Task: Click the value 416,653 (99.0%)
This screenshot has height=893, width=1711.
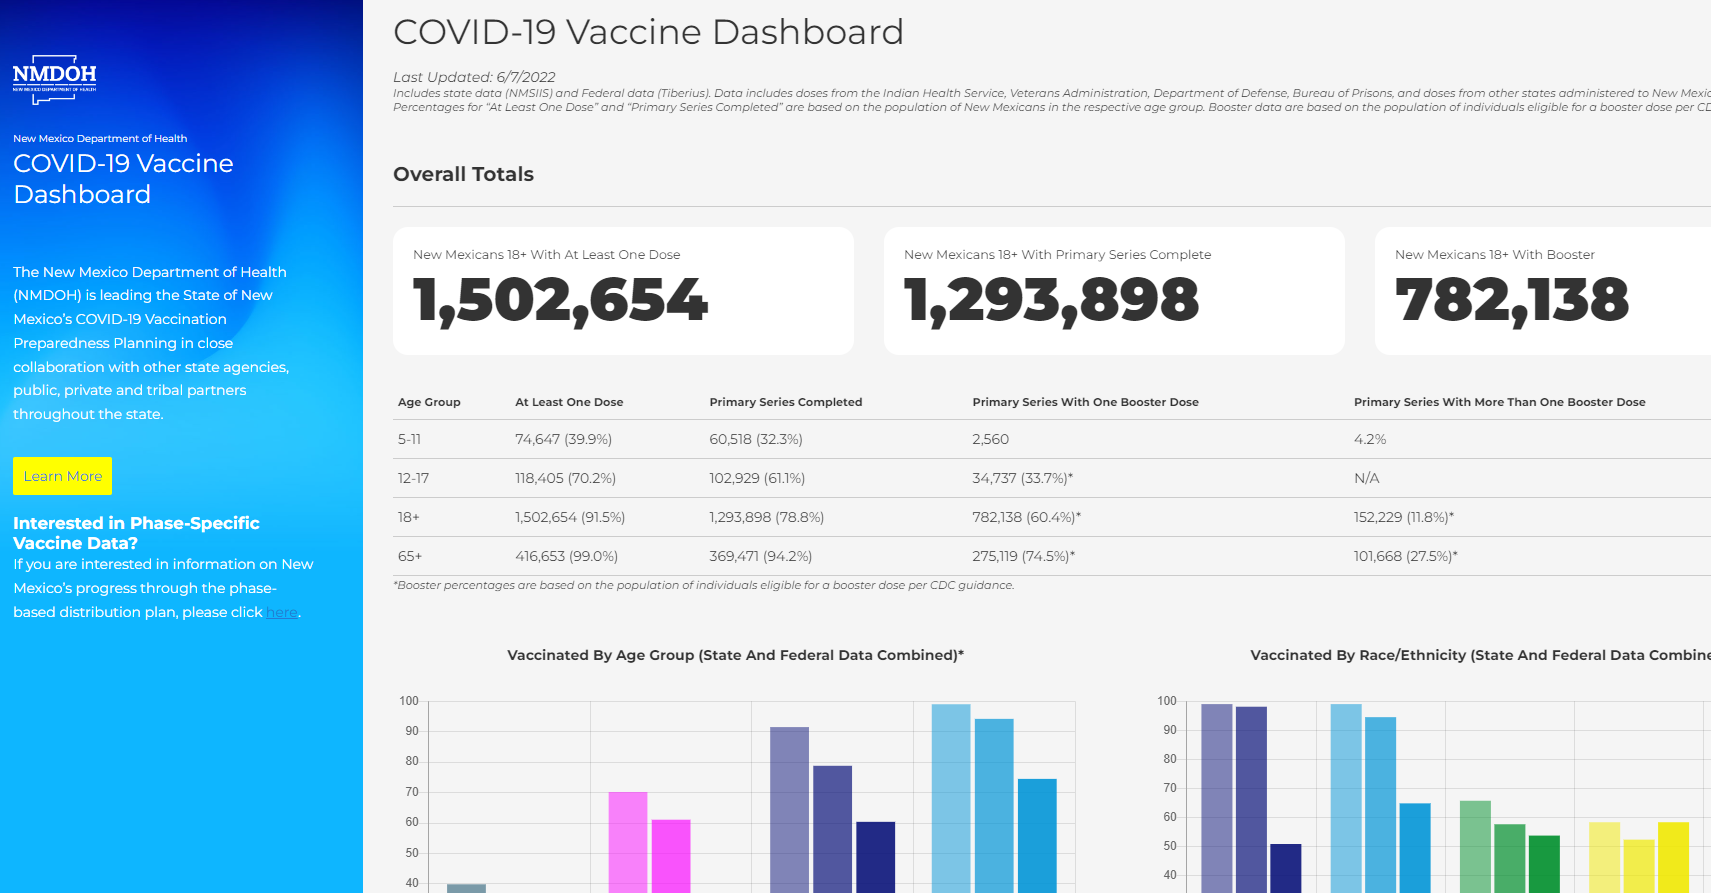Action: (x=566, y=556)
